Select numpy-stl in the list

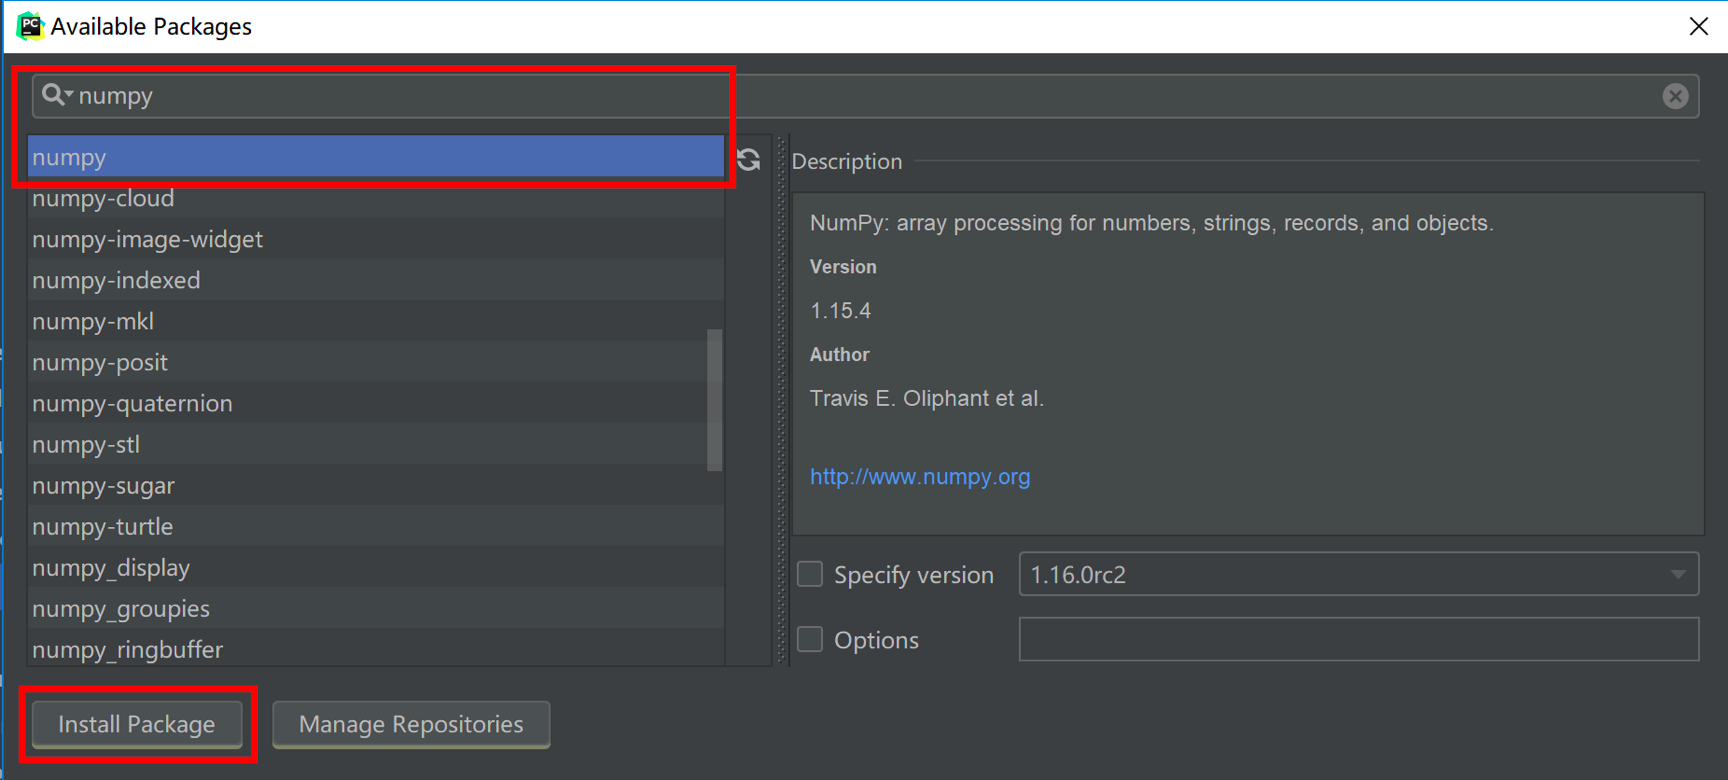[376, 444]
